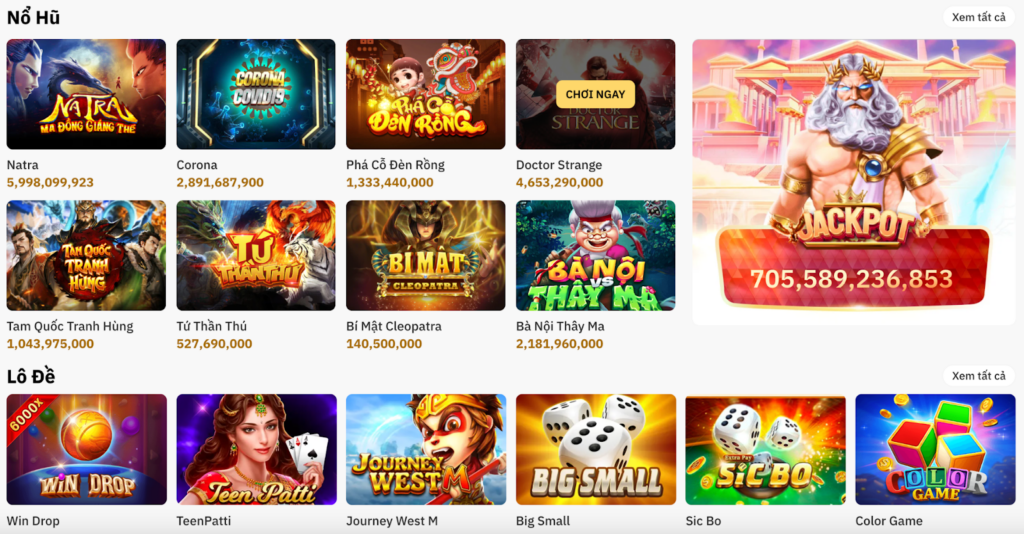1024x534 pixels.
Task: Click Xem tất cả for Lô Đề
Action: coord(978,375)
